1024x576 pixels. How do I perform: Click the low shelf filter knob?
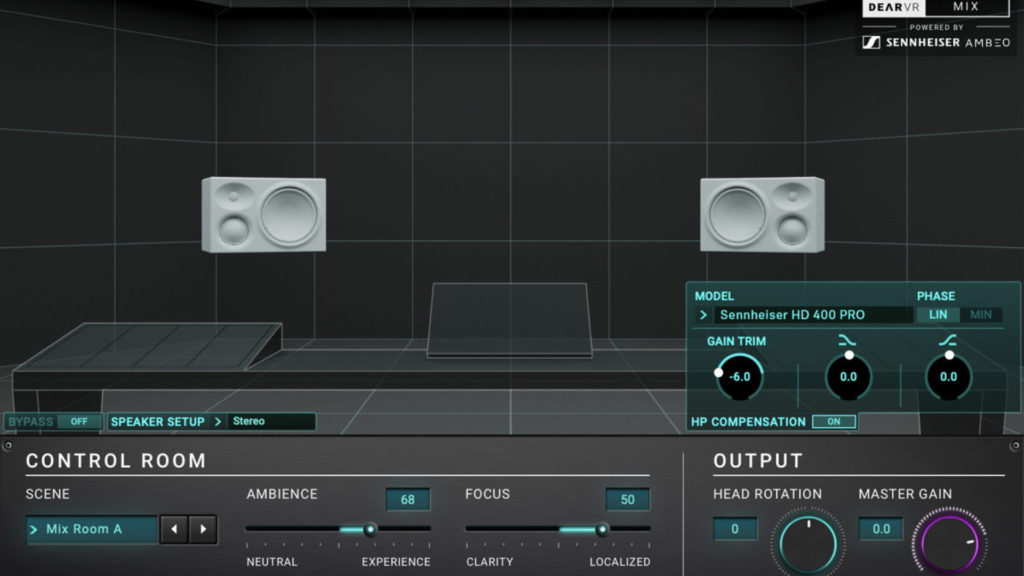click(x=848, y=377)
